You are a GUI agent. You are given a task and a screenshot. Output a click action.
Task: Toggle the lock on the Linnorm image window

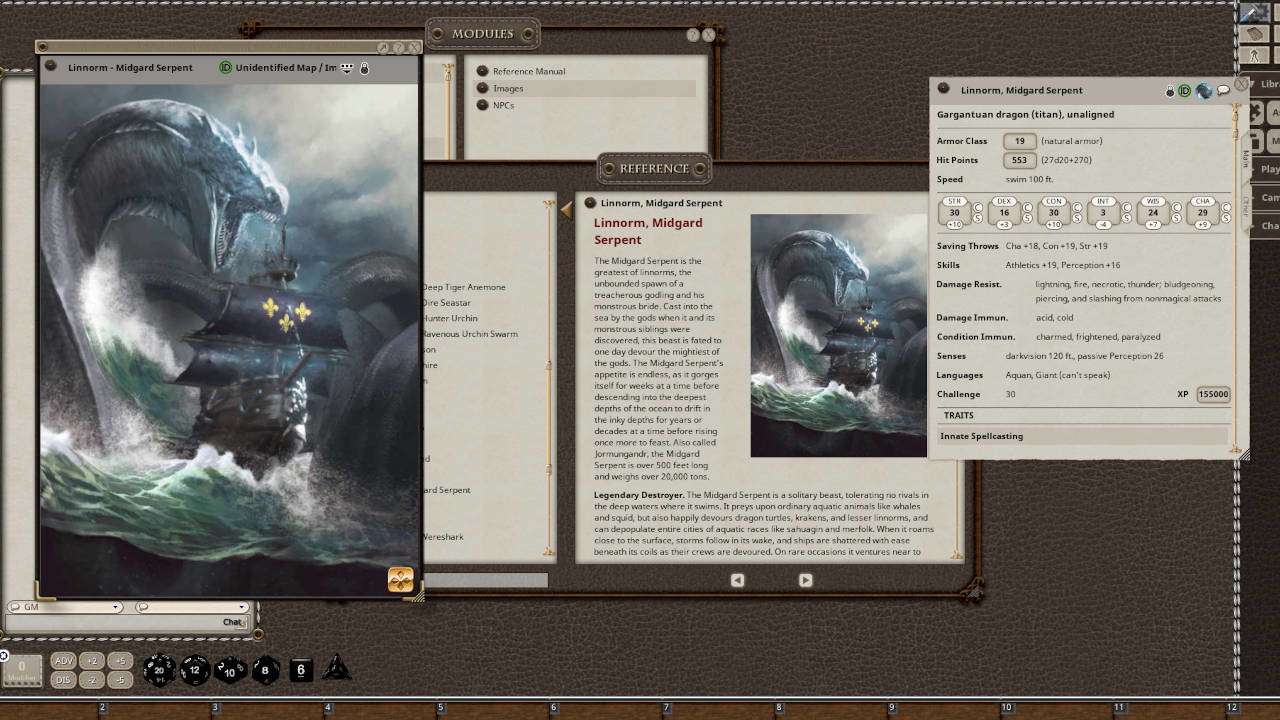pyautogui.click(x=365, y=68)
